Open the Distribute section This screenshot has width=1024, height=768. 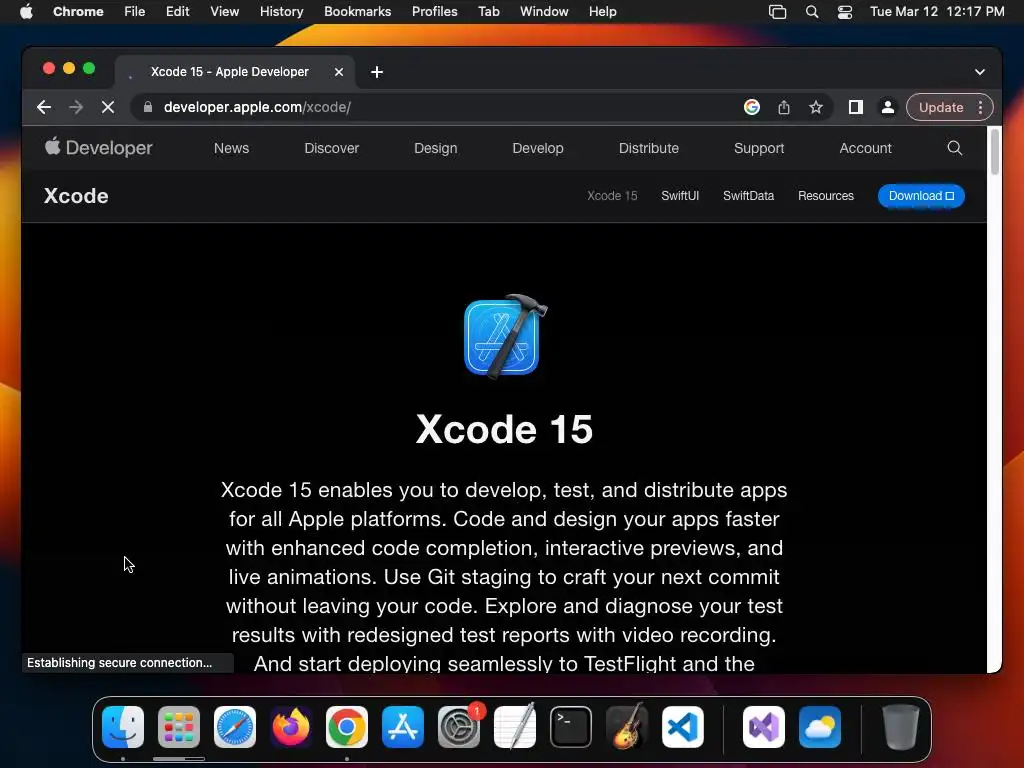[x=648, y=148]
